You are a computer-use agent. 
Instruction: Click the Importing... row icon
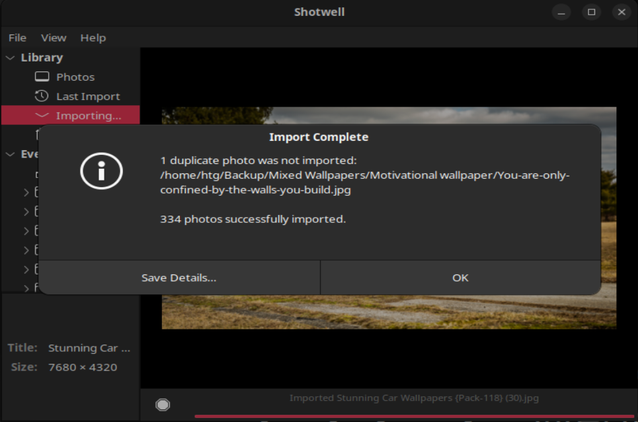point(42,115)
